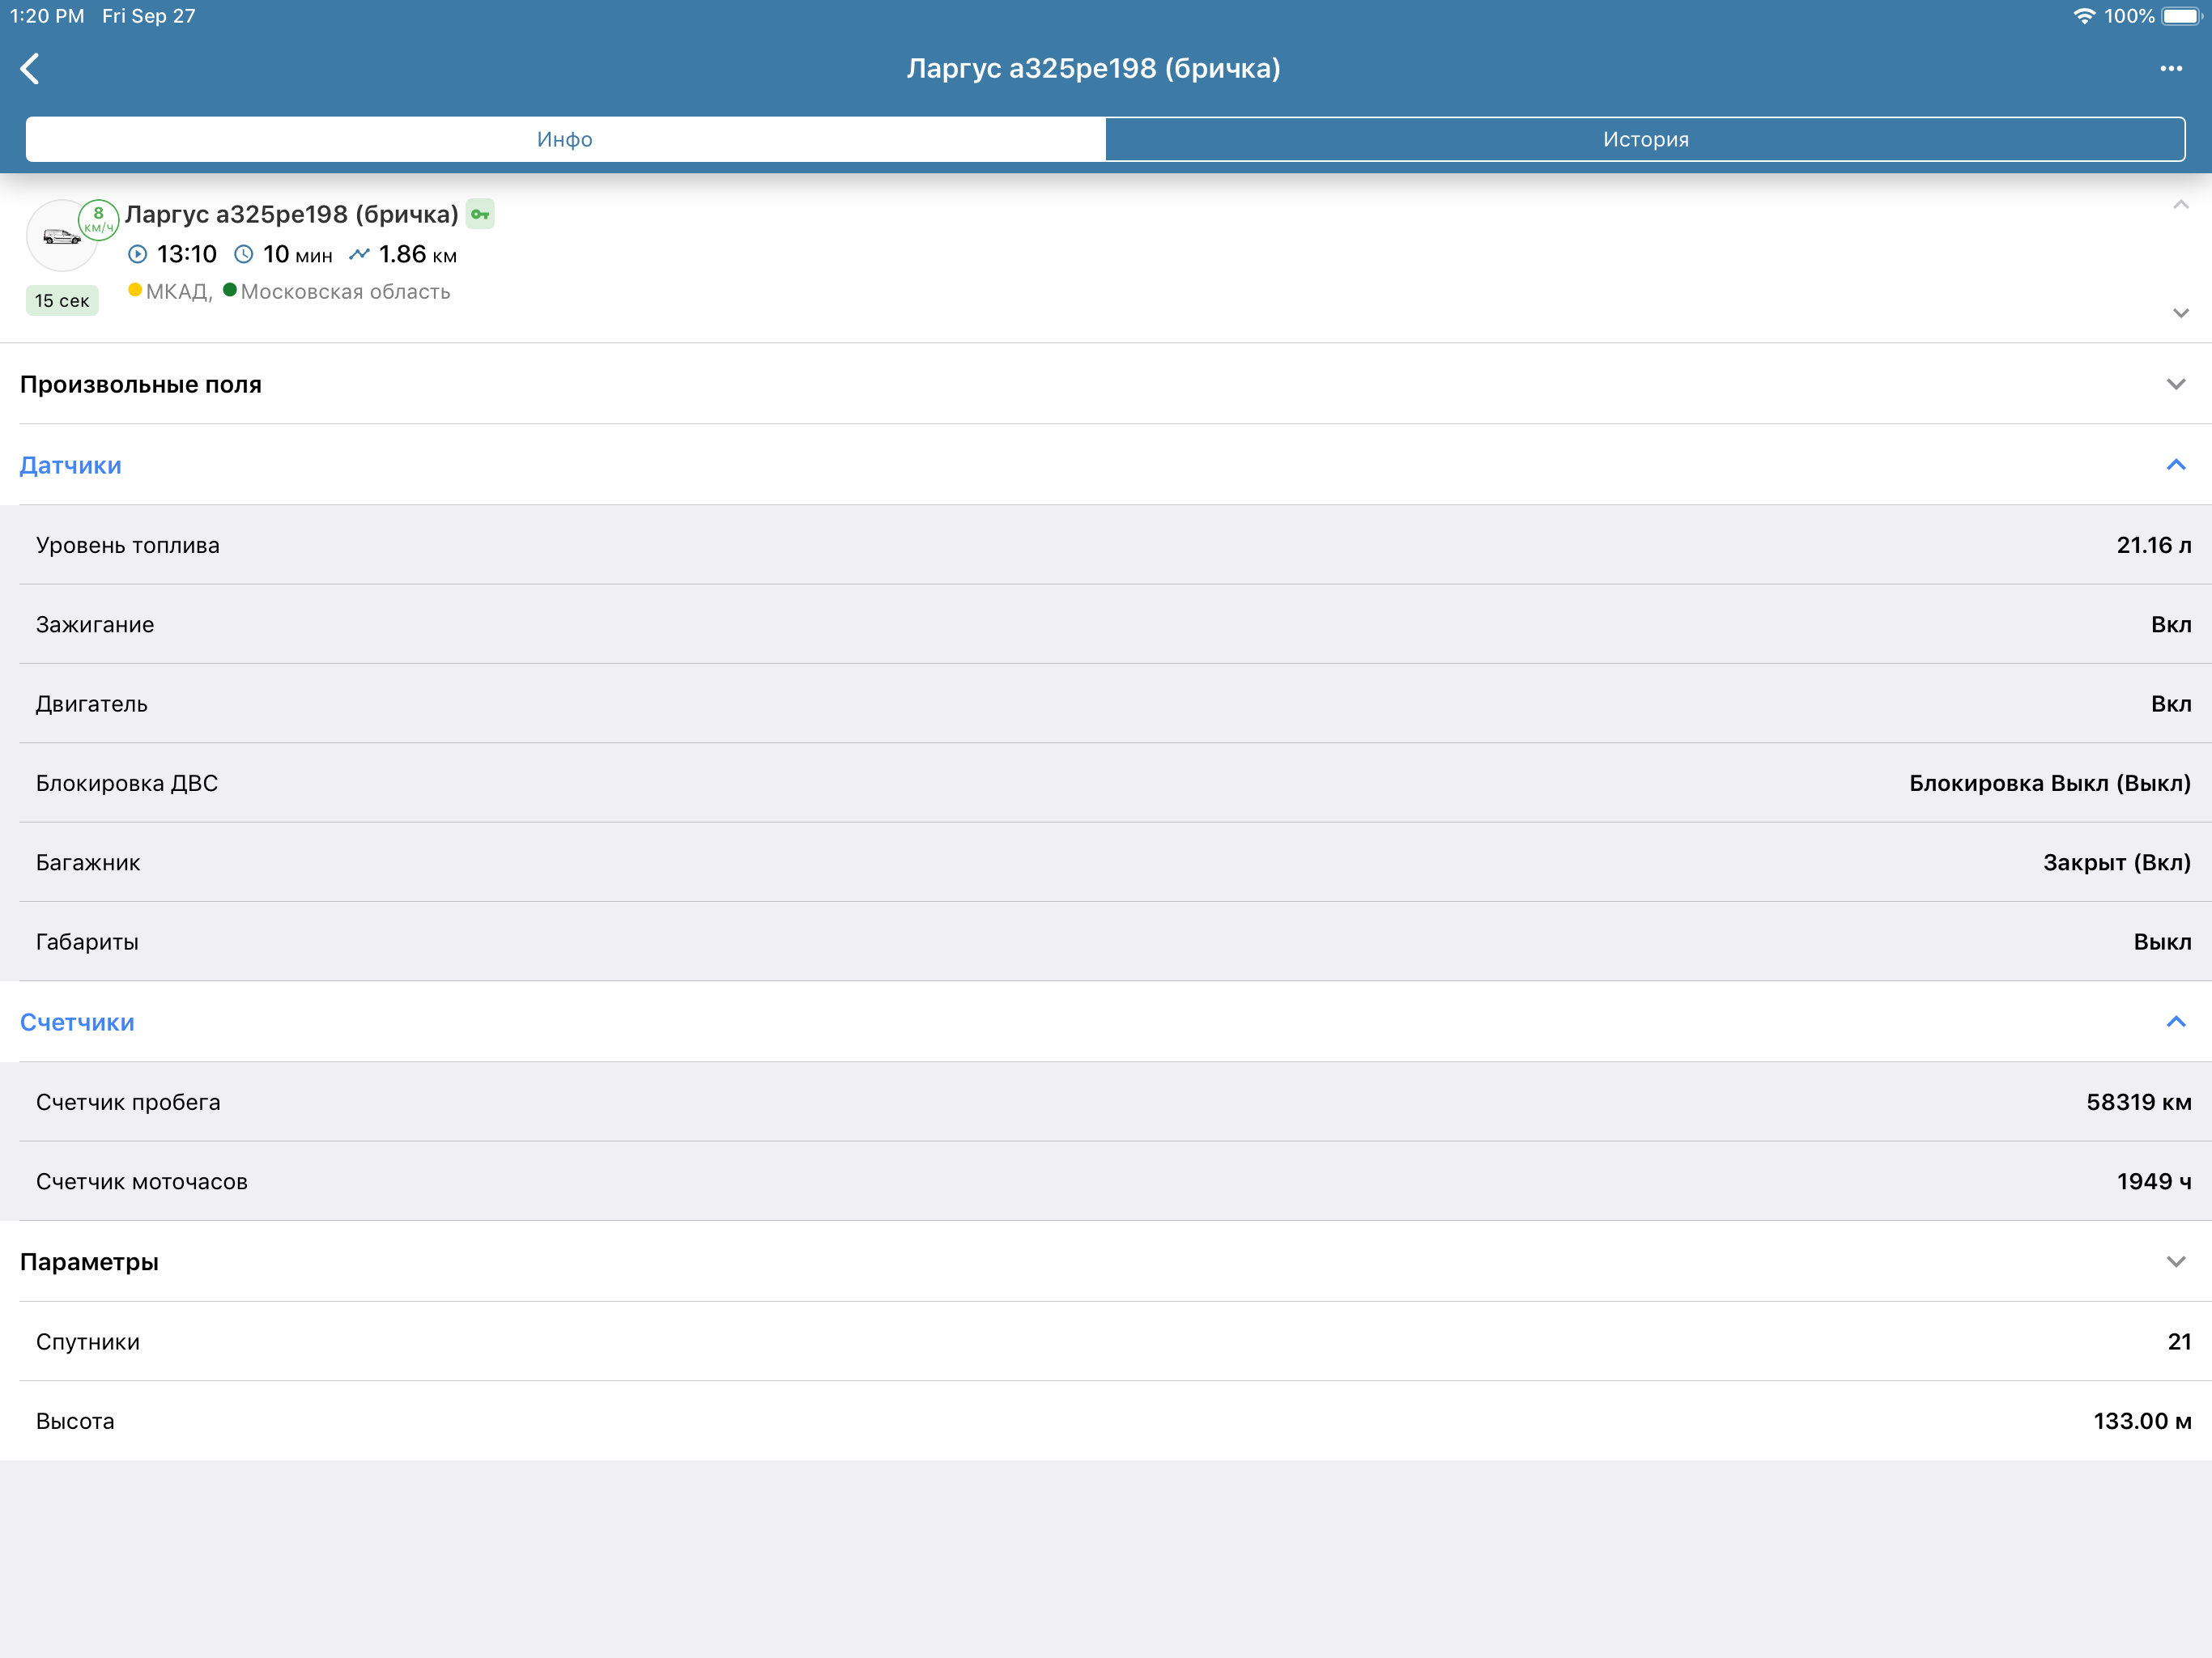
Task: Tap the green Московская область dot
Action: (x=230, y=290)
